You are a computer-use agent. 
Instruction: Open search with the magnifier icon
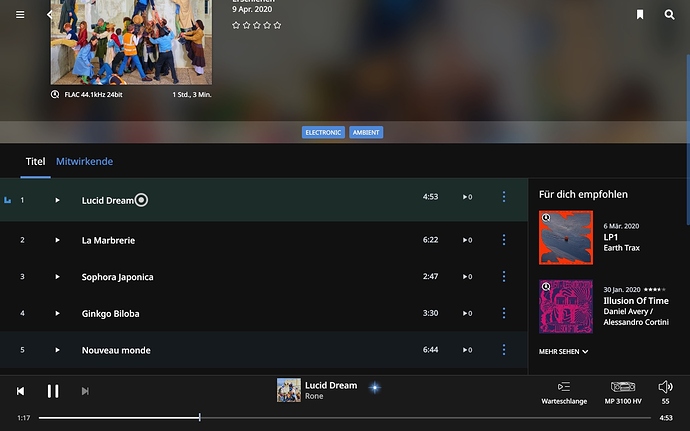pos(669,15)
